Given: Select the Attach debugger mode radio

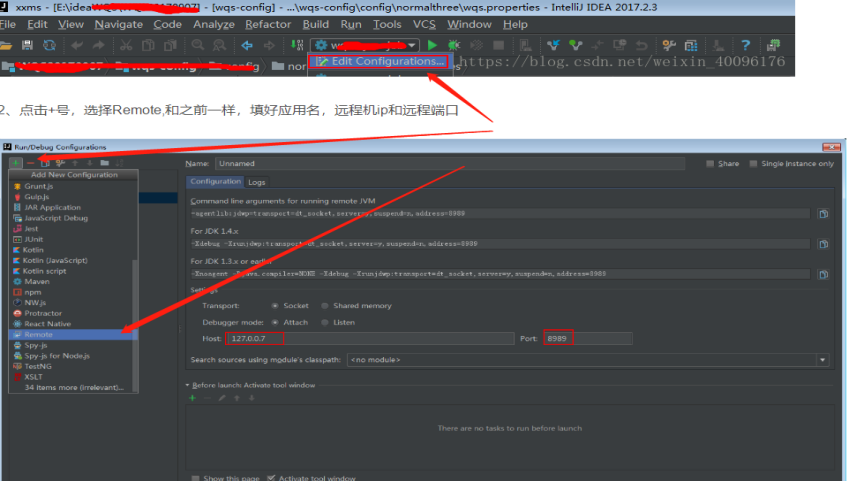Looking at the screenshot, I should coord(275,322).
